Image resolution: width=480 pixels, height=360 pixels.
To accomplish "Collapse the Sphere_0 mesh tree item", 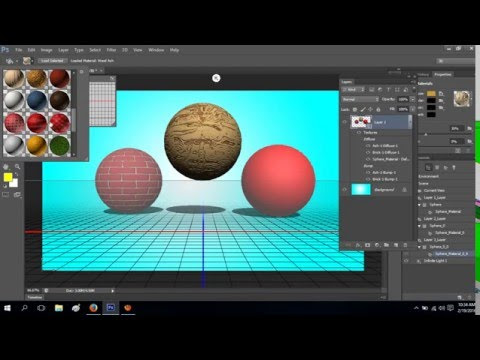I will click(x=419, y=226).
